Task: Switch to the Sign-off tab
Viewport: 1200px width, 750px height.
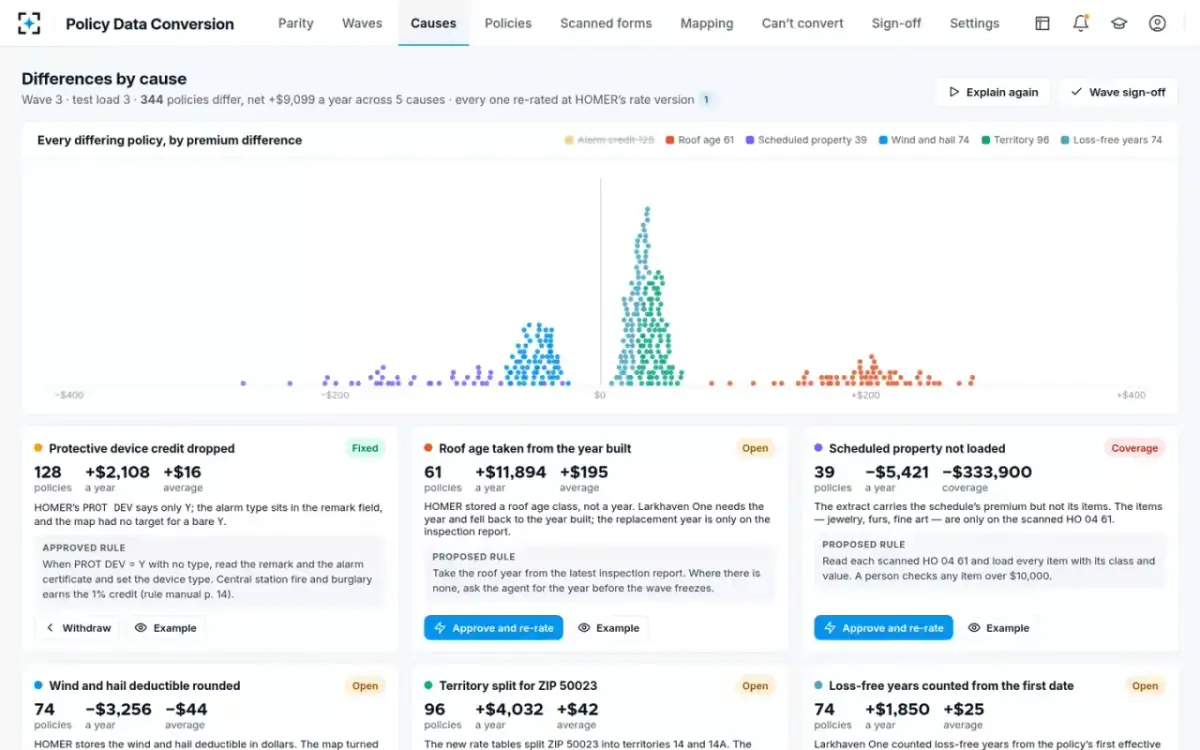Action: (897, 23)
